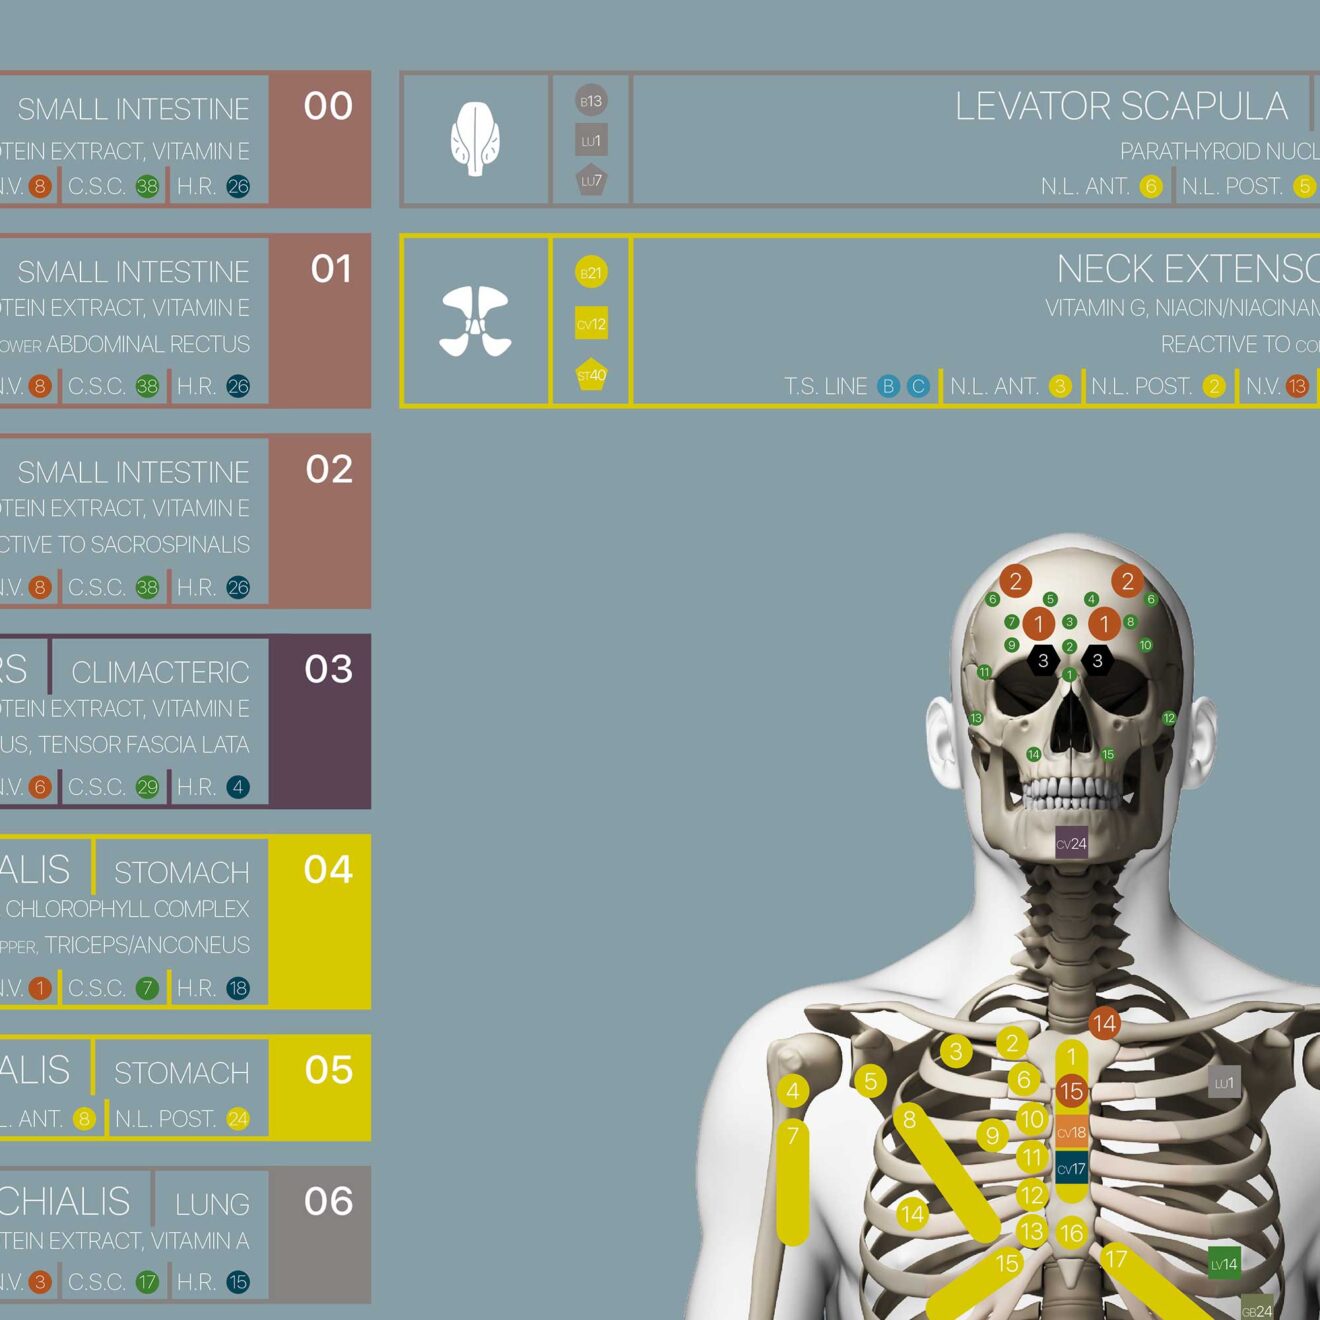
Task: Click the SMALL INTESTINE label in row 02
Action: point(133,472)
